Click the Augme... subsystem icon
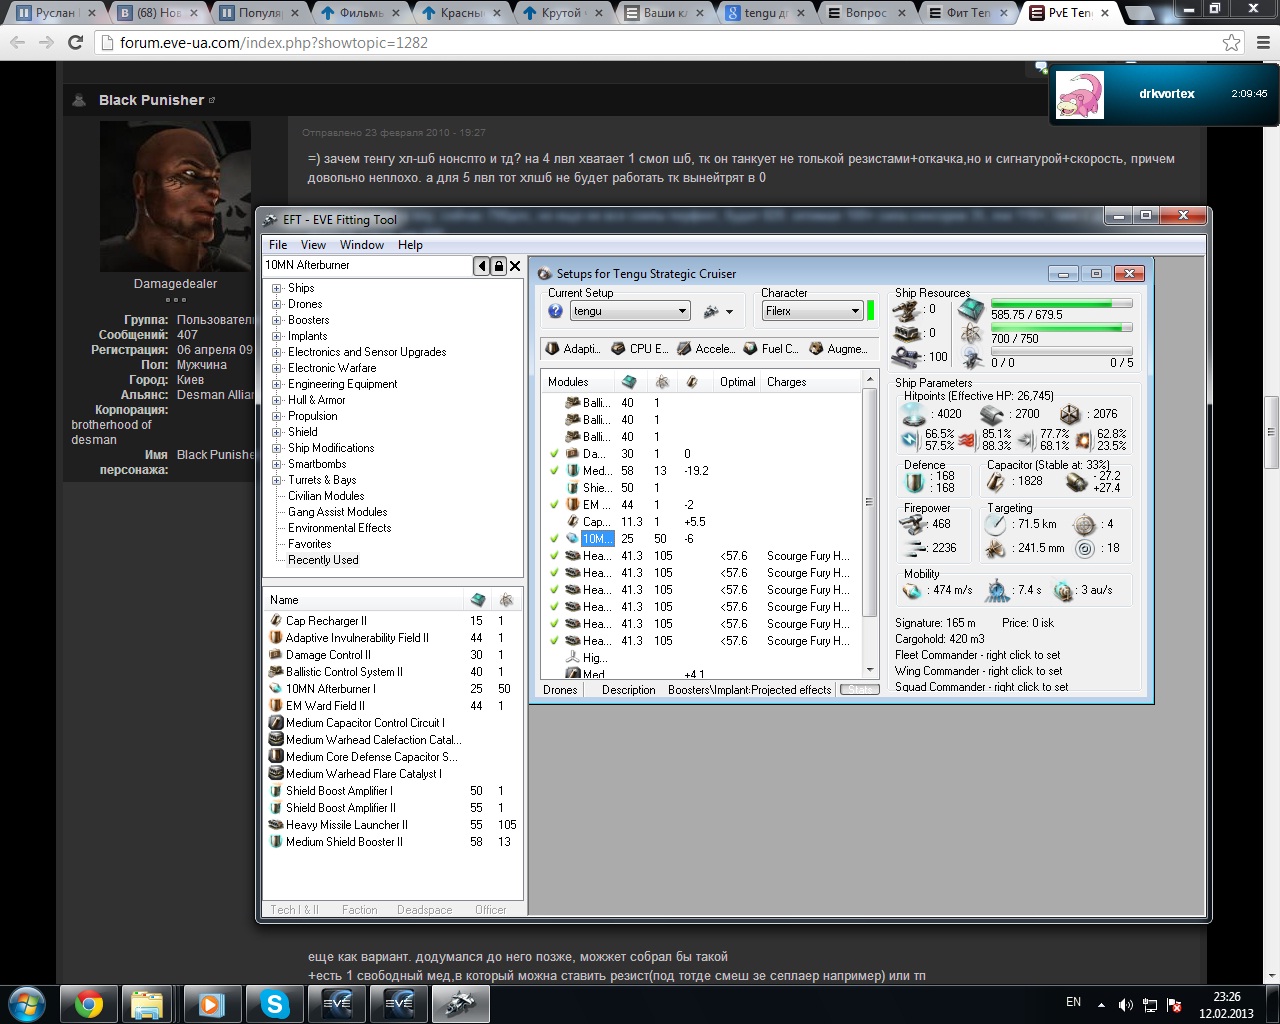This screenshot has height=1024, width=1280. [x=816, y=349]
